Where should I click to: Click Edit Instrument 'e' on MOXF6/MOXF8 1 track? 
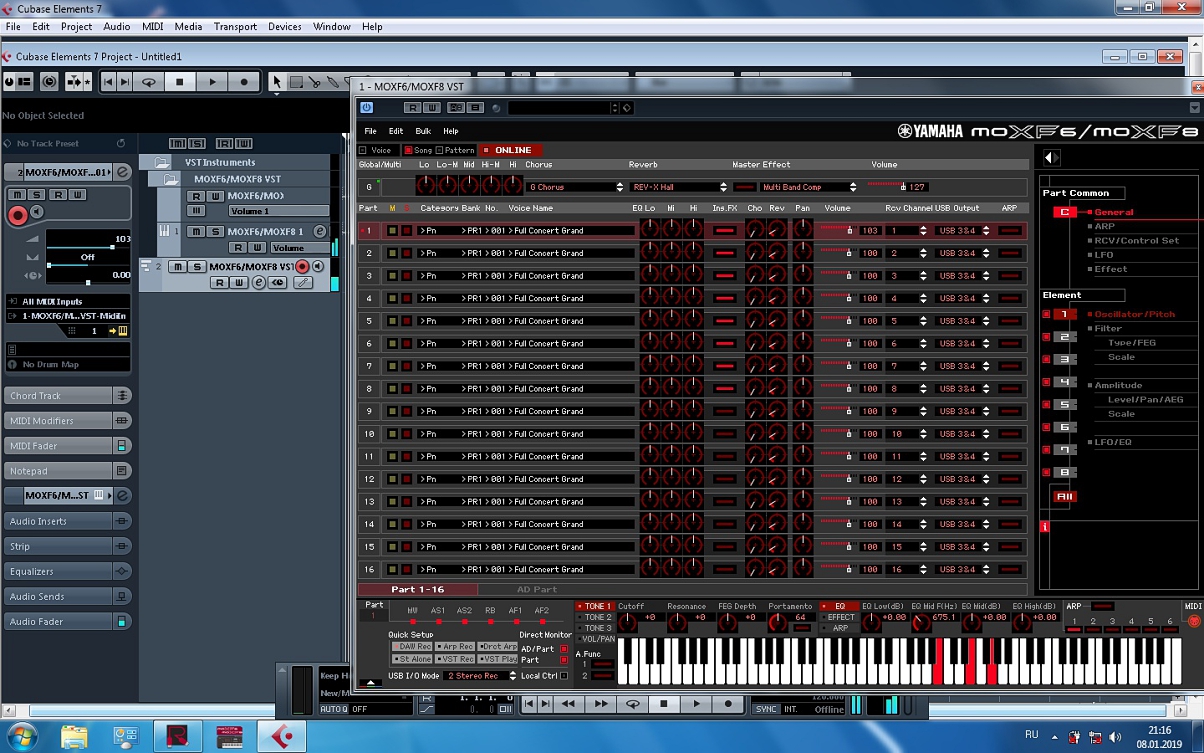(x=320, y=231)
